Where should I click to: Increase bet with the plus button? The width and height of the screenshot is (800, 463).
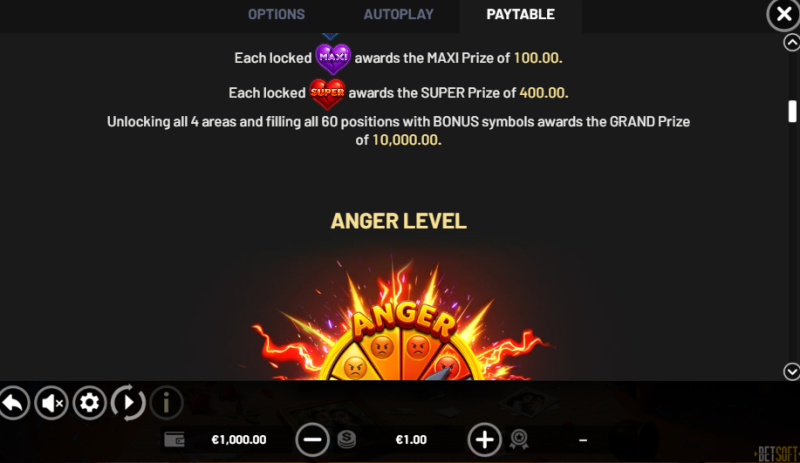pos(484,440)
